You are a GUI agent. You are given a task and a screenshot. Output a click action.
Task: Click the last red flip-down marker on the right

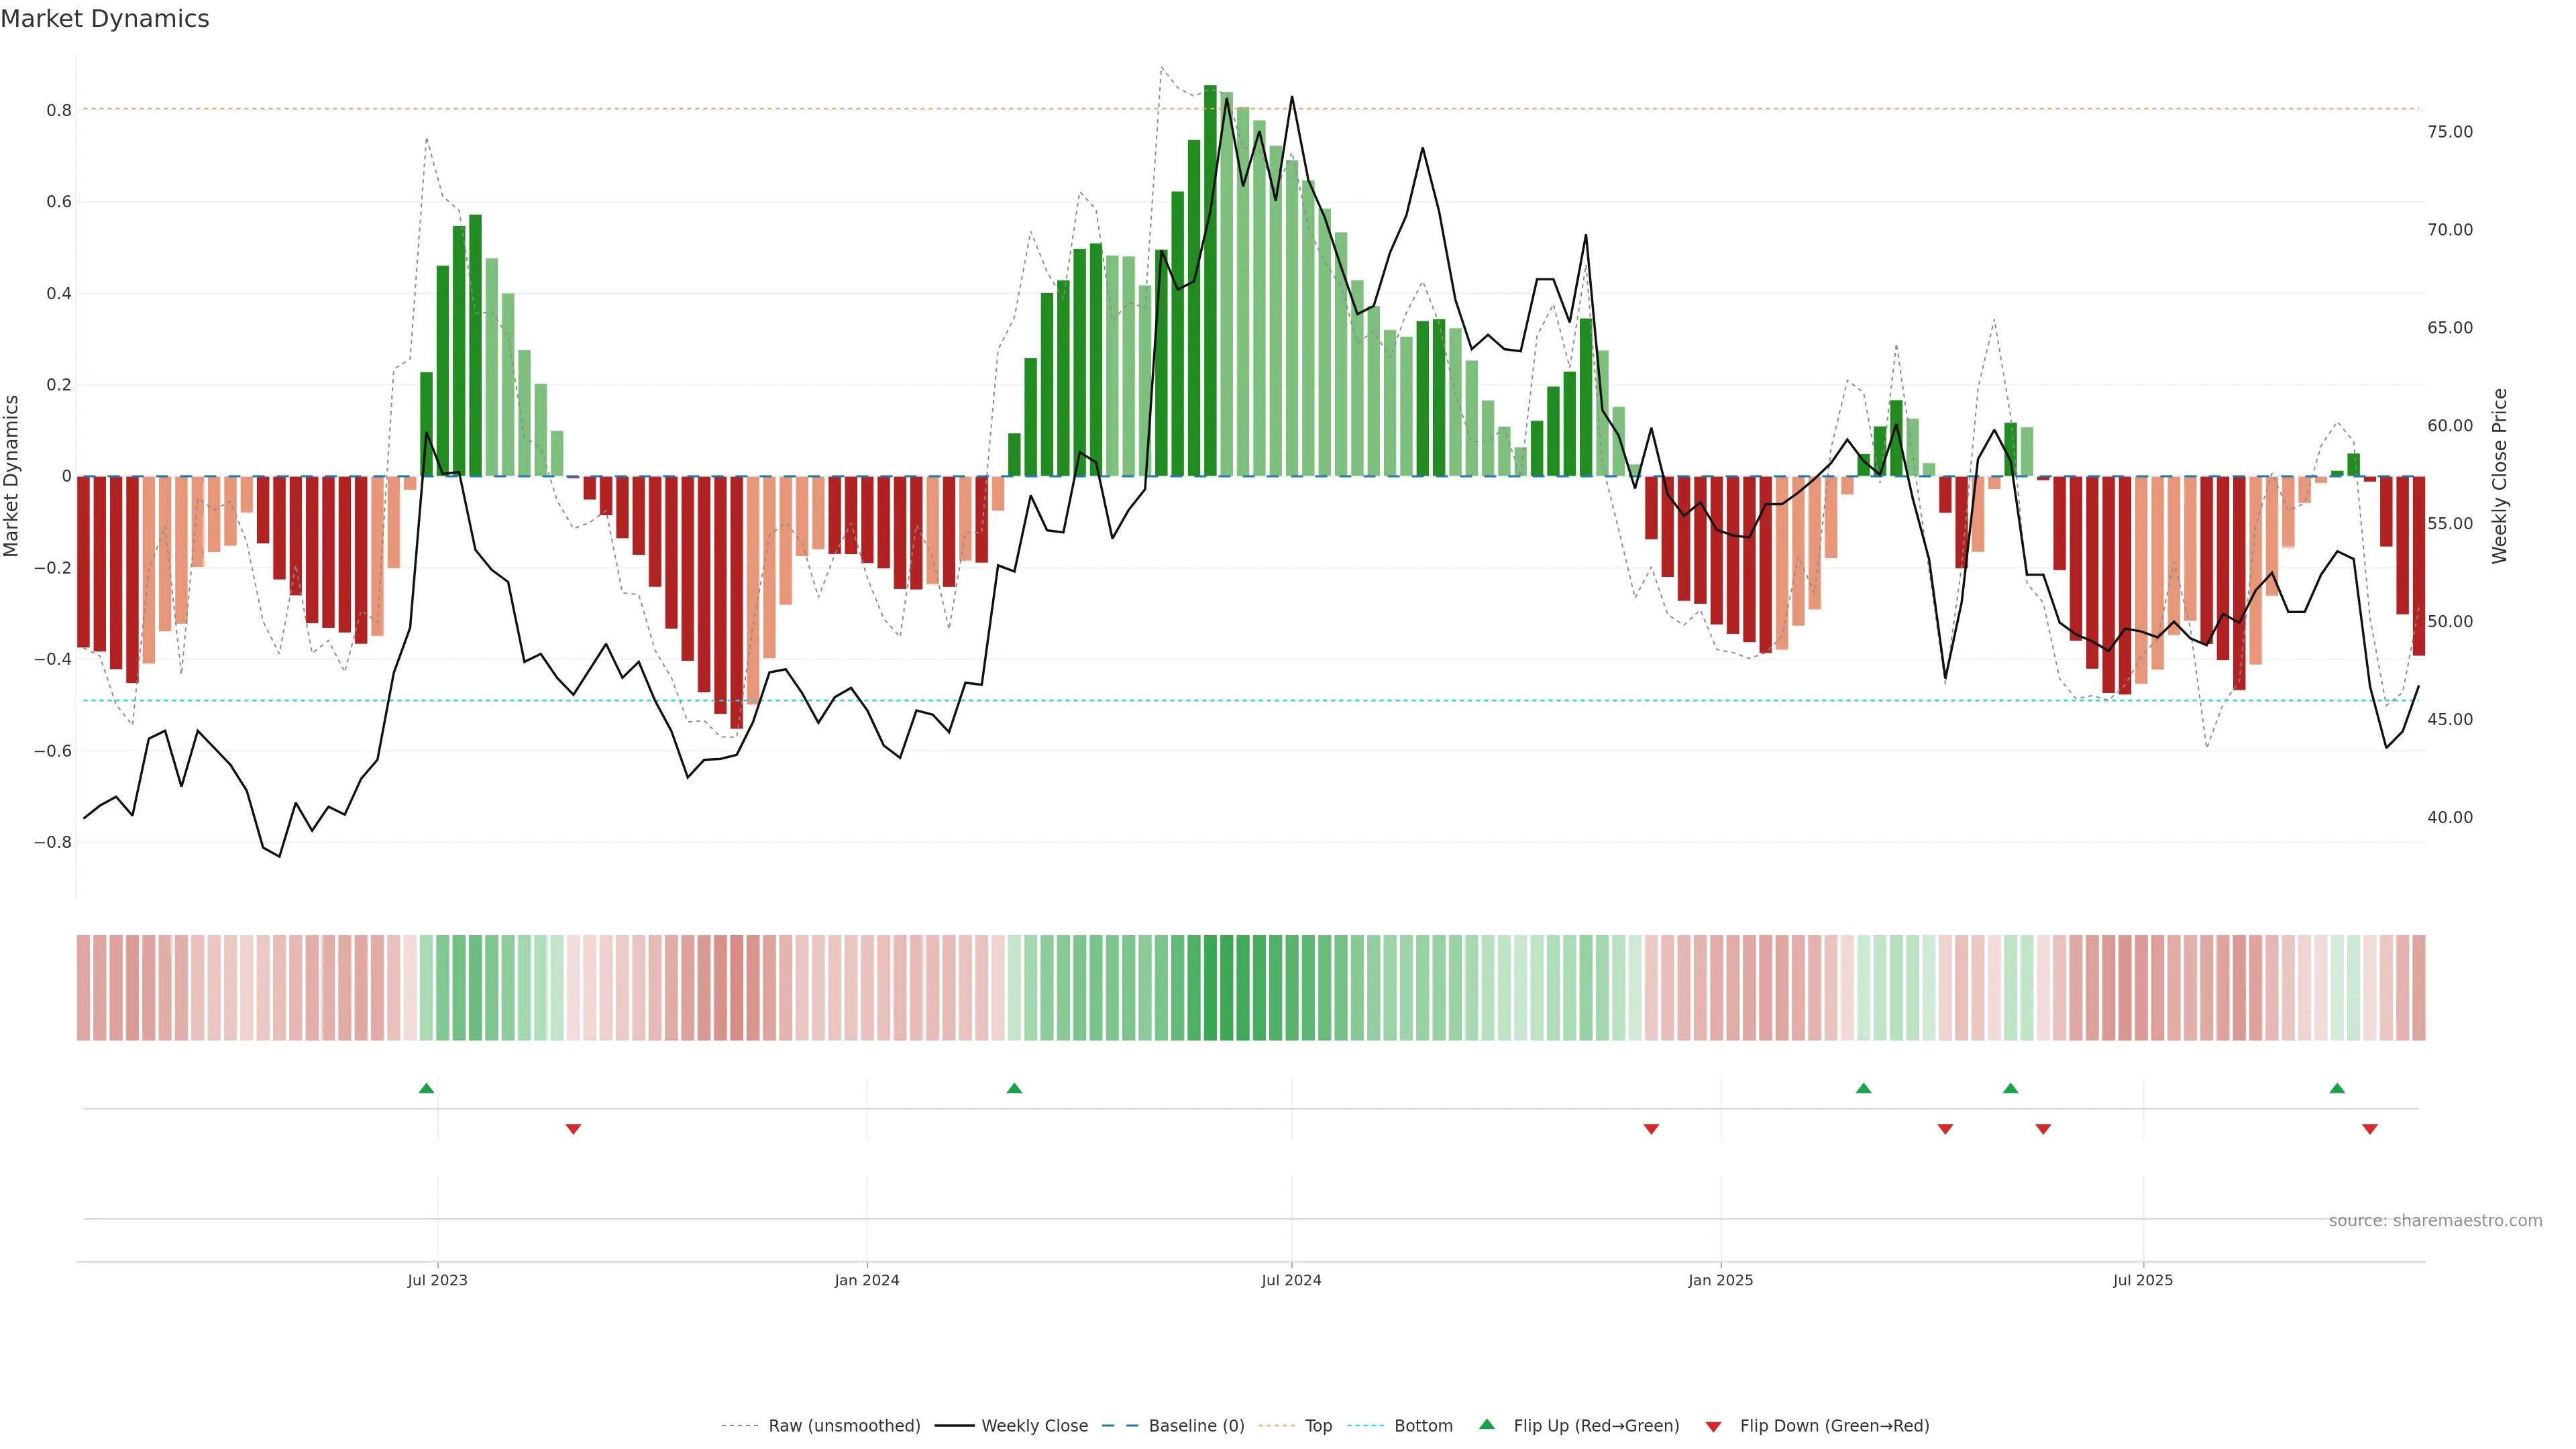pos(2369,1129)
